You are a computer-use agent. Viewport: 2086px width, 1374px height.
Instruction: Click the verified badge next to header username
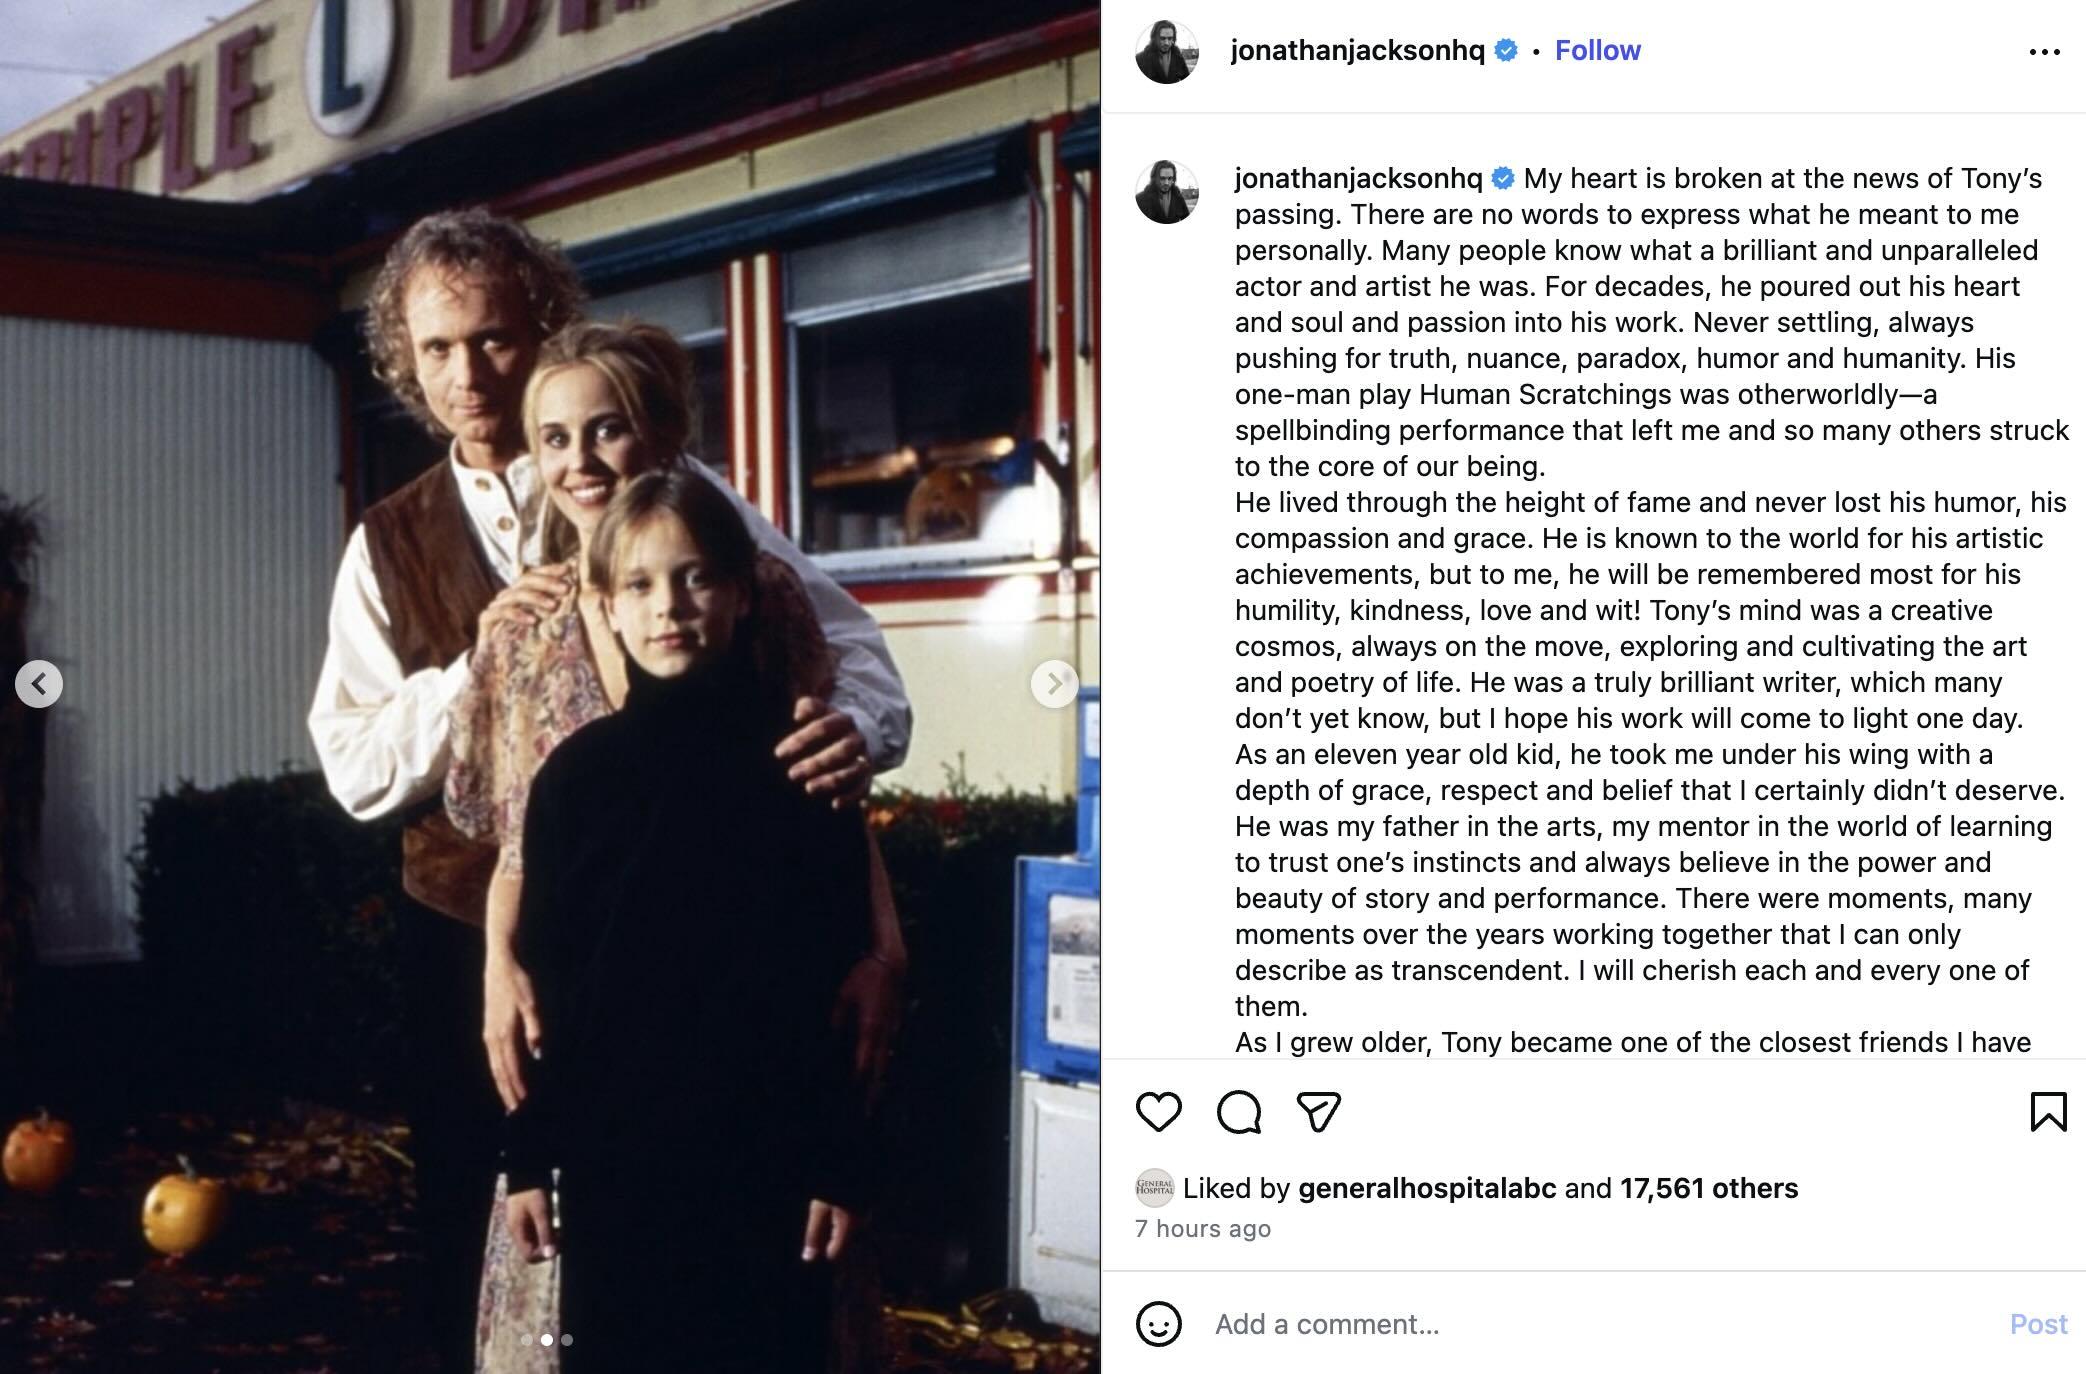click(x=1506, y=50)
